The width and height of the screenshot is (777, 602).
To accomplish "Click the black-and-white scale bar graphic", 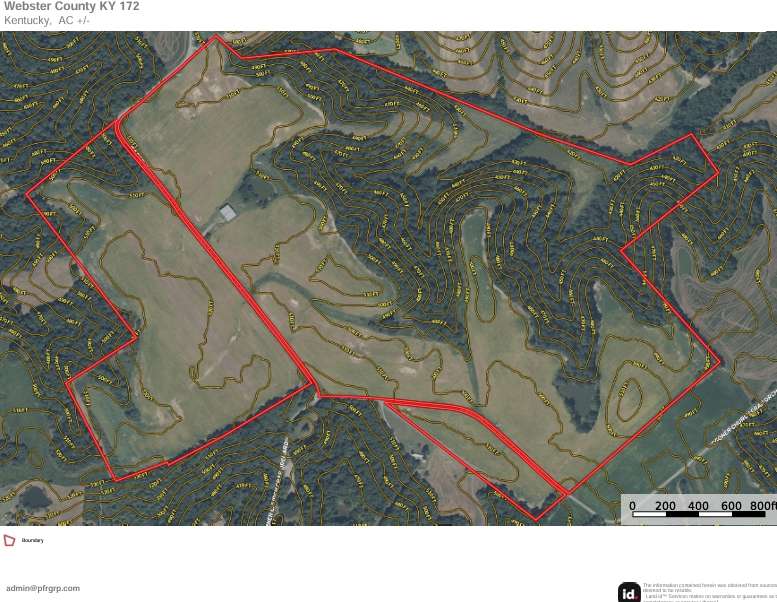I will point(699,514).
